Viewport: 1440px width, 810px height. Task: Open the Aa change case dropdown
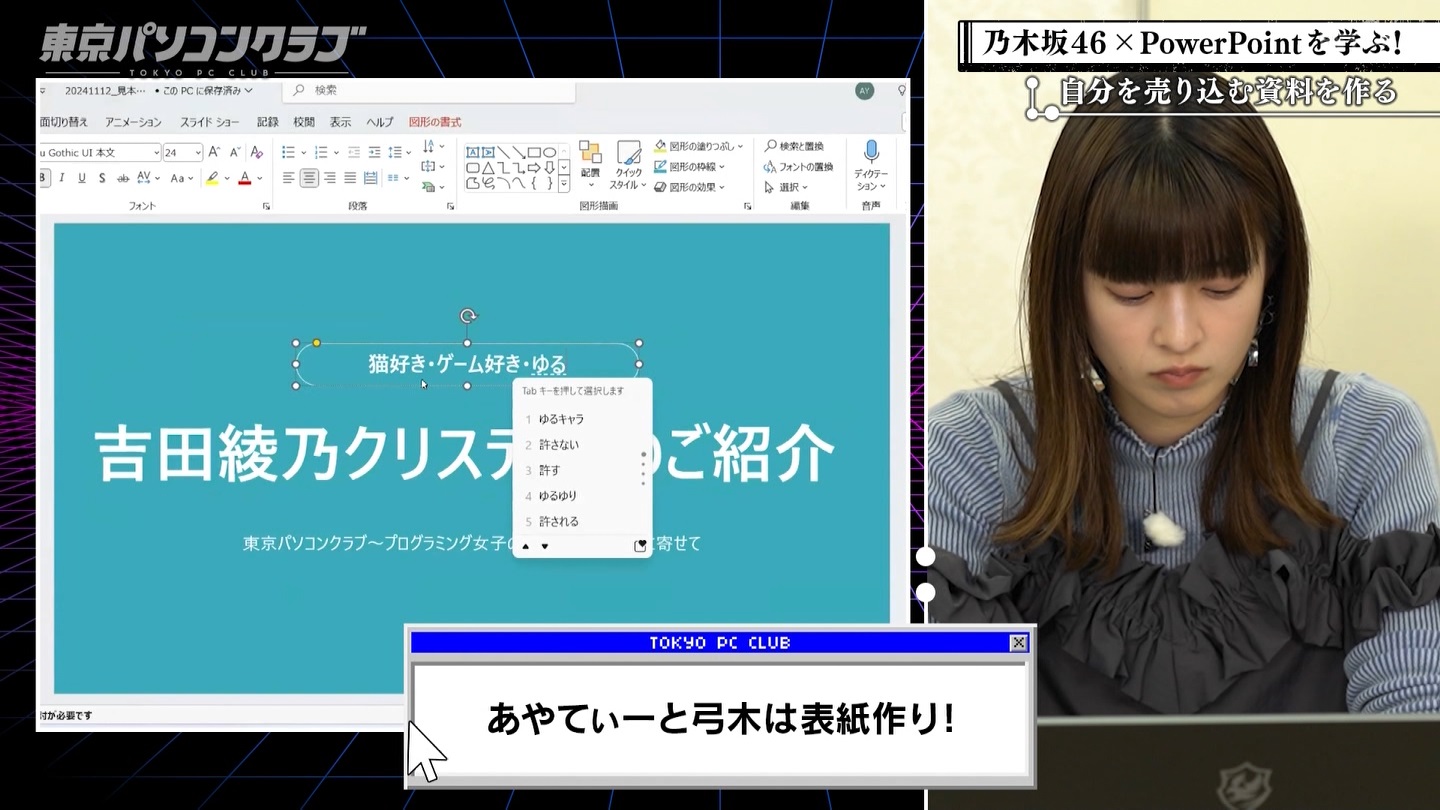pos(182,178)
